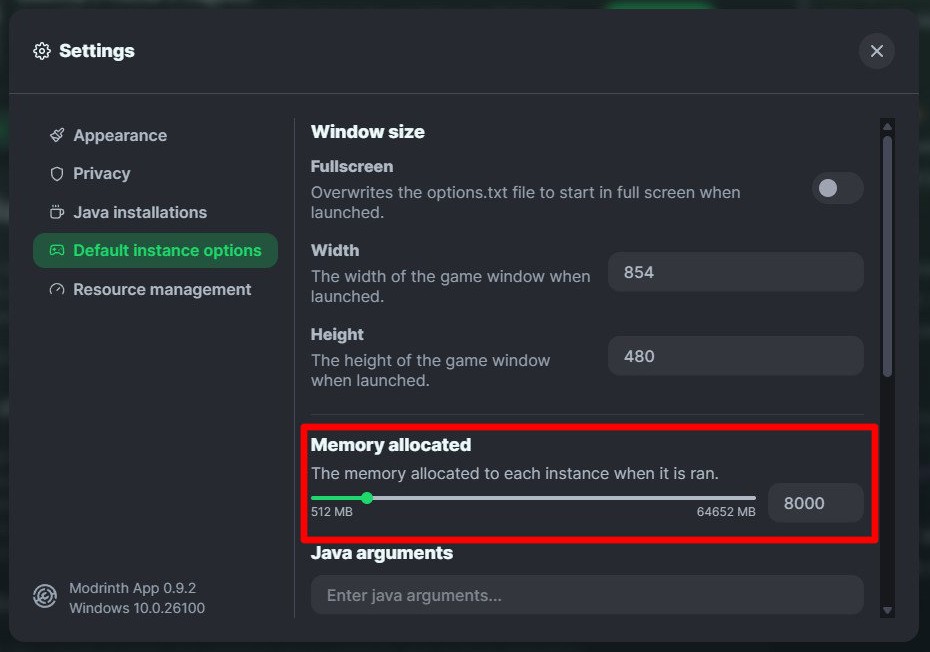
Task: Click the Java installations coffee cup icon
Action: tap(57, 212)
